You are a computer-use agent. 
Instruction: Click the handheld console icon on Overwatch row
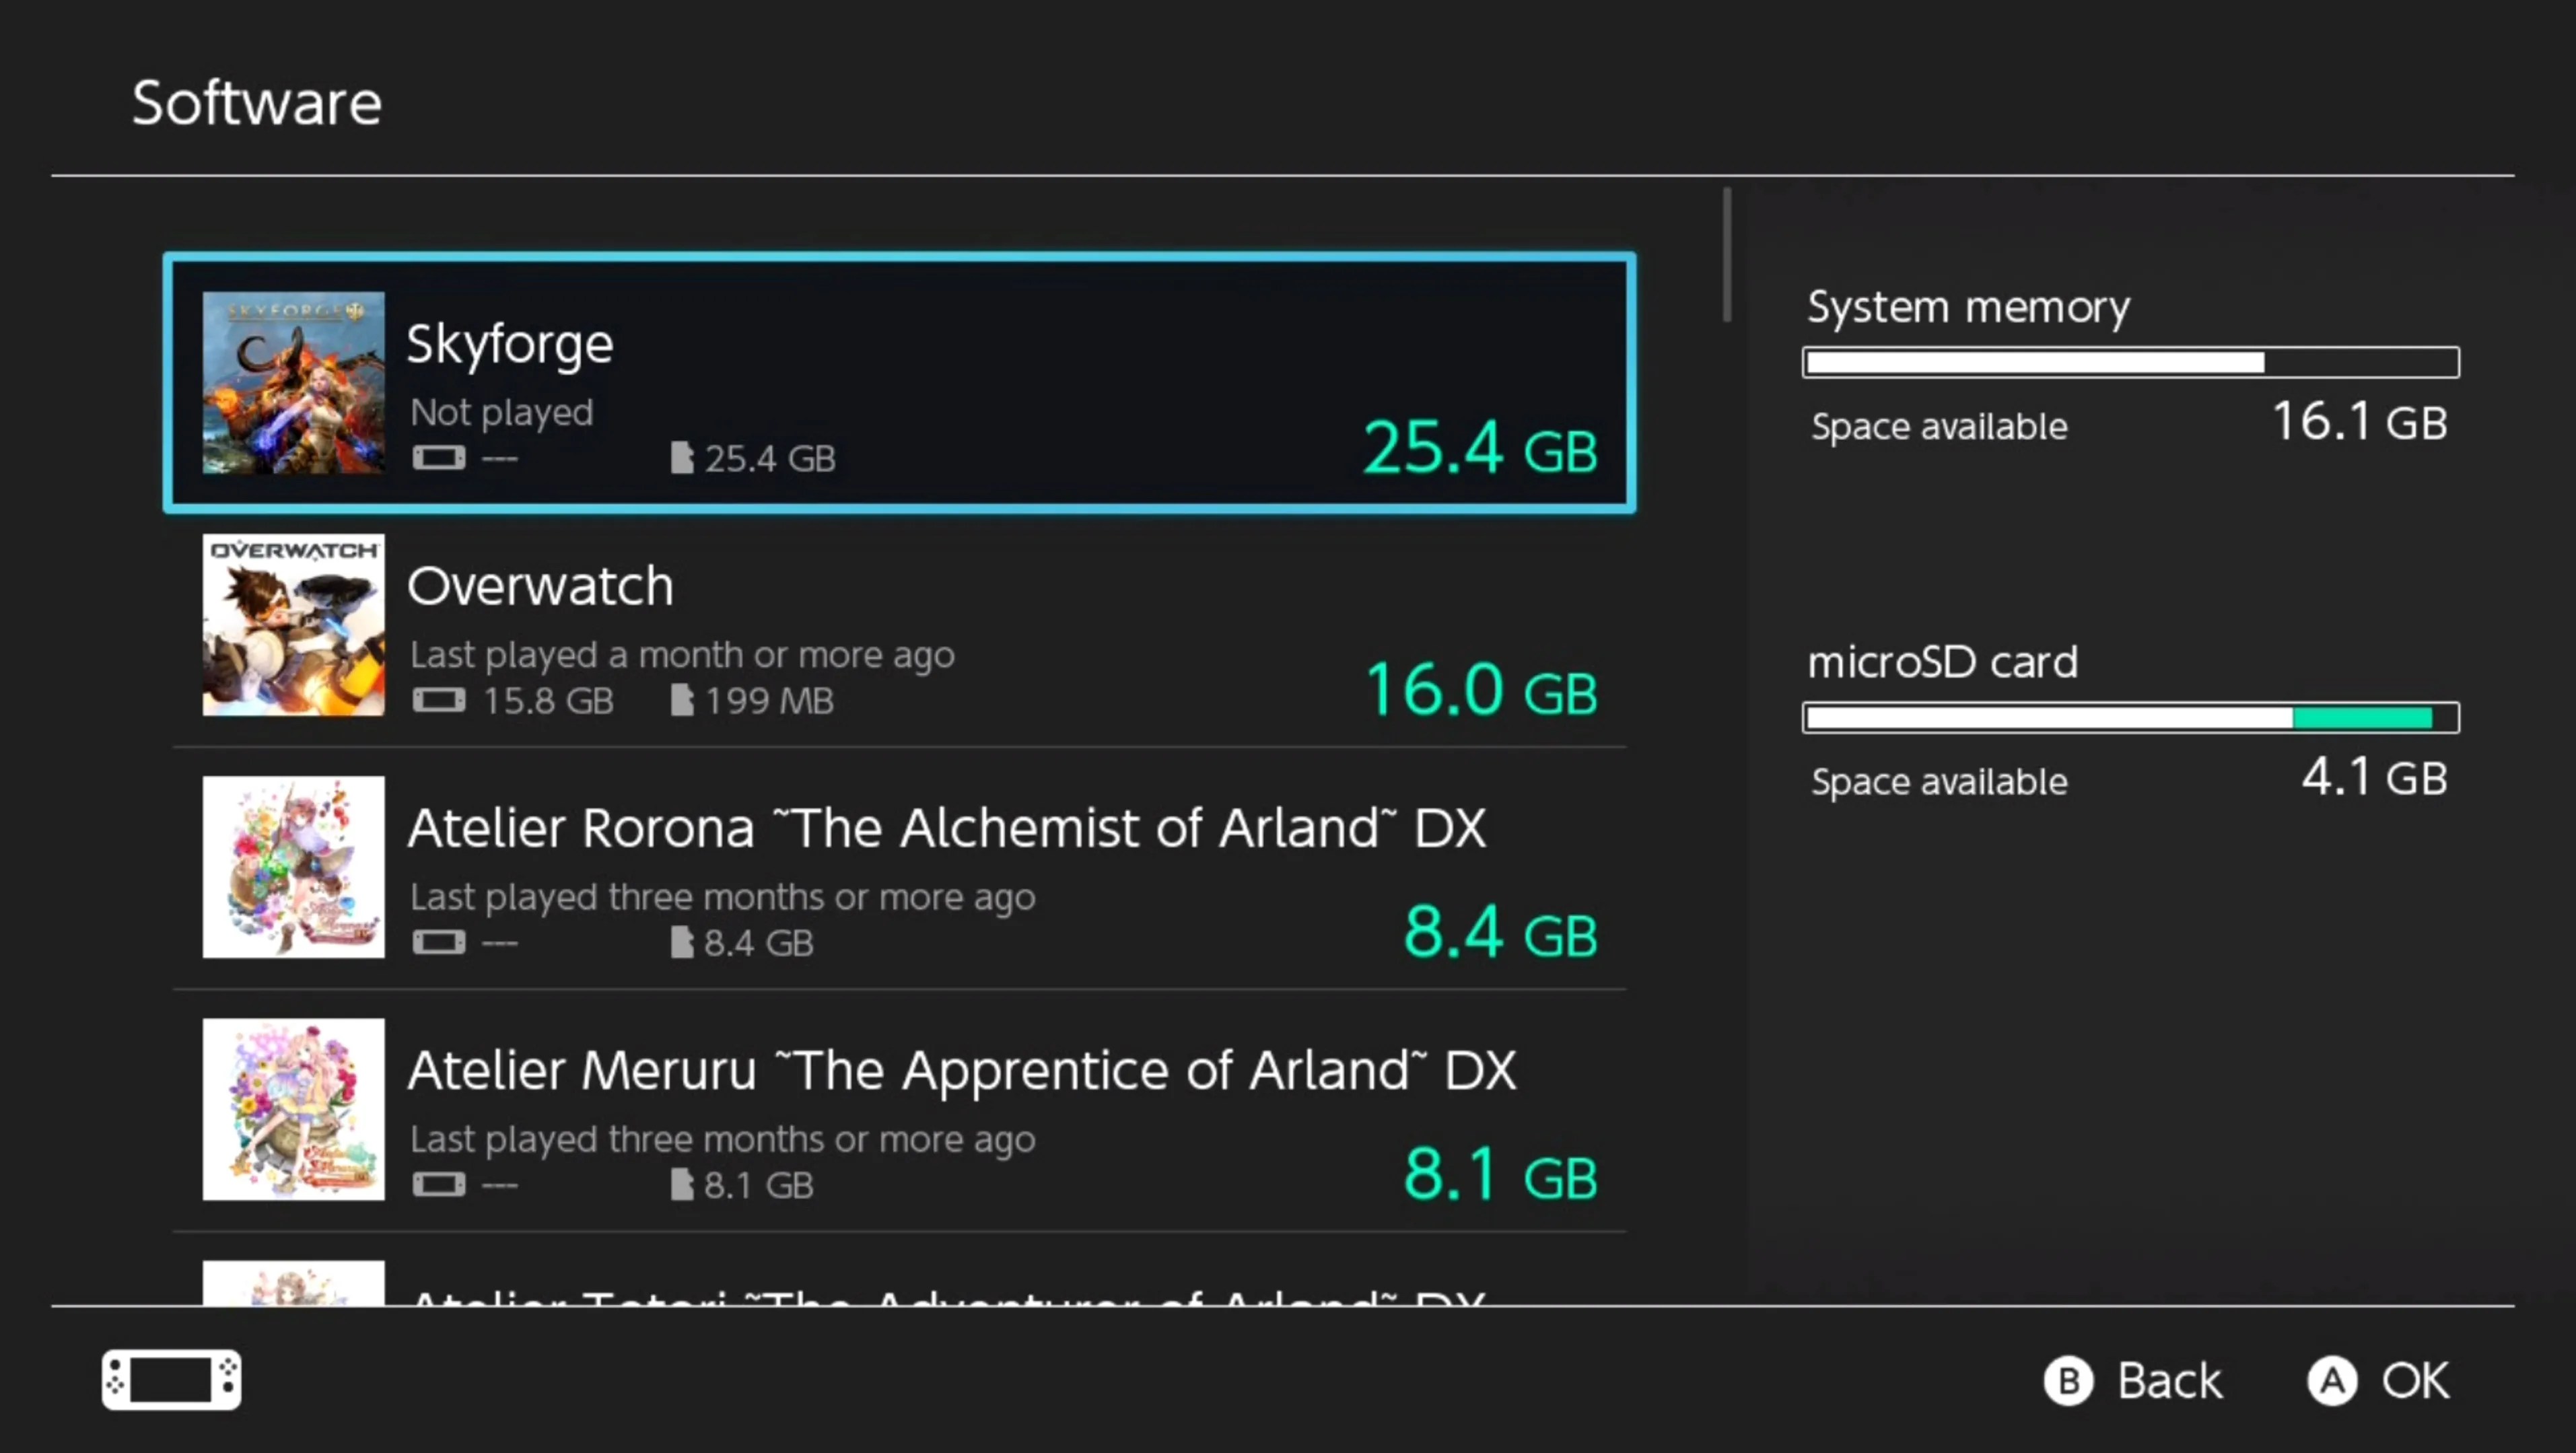tap(440, 700)
